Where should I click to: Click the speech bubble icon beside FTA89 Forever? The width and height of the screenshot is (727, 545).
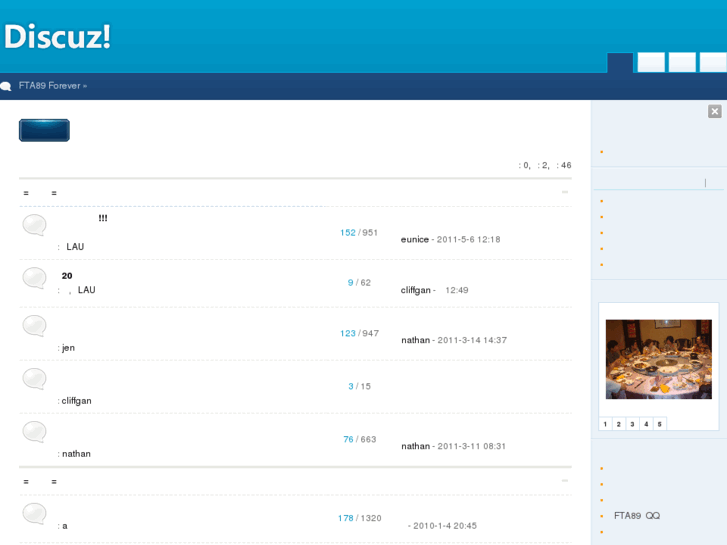point(6,86)
